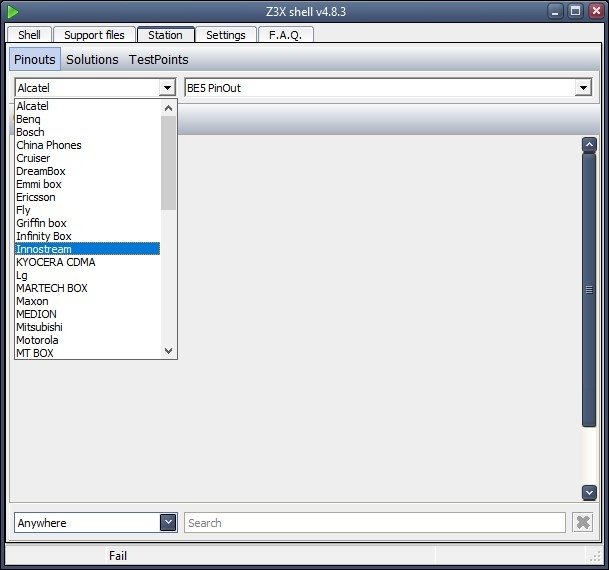Choose Maxon from the brand list
Screen dimensions: 609x570
87,301
